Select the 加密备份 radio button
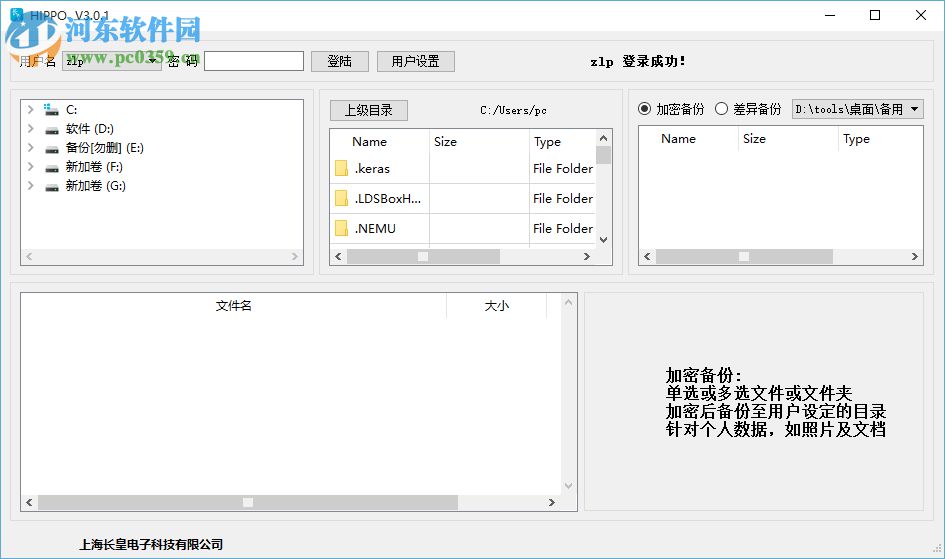Viewport: 945px width, 559px height. 644,108
